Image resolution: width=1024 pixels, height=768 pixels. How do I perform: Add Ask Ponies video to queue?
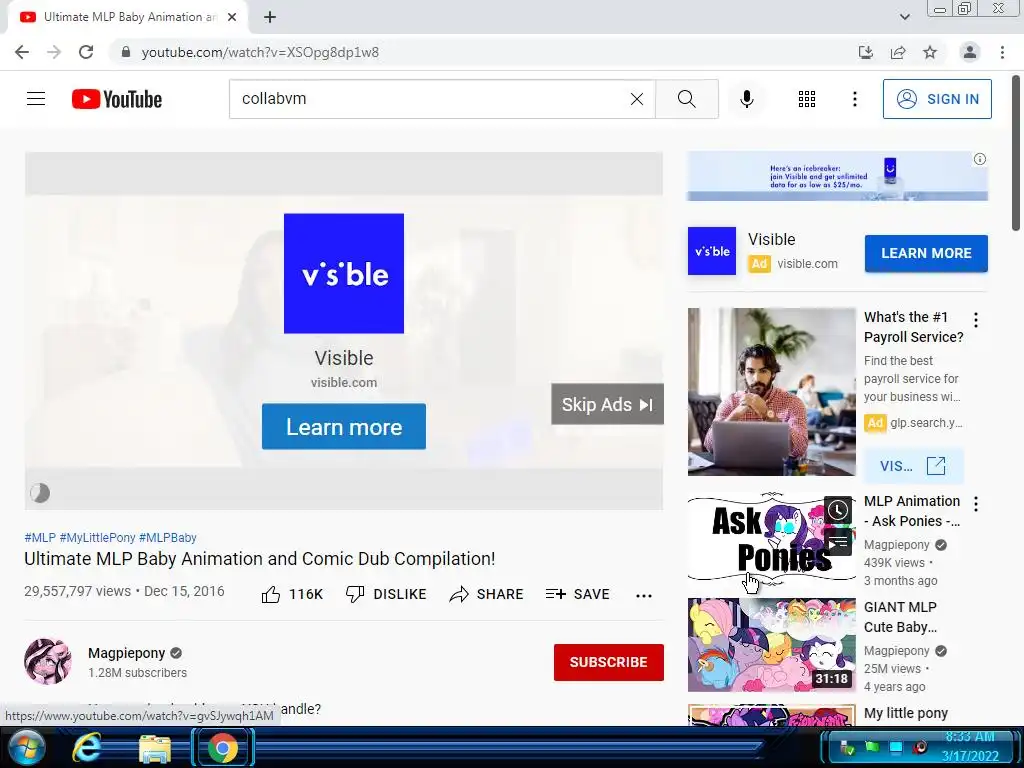click(838, 541)
